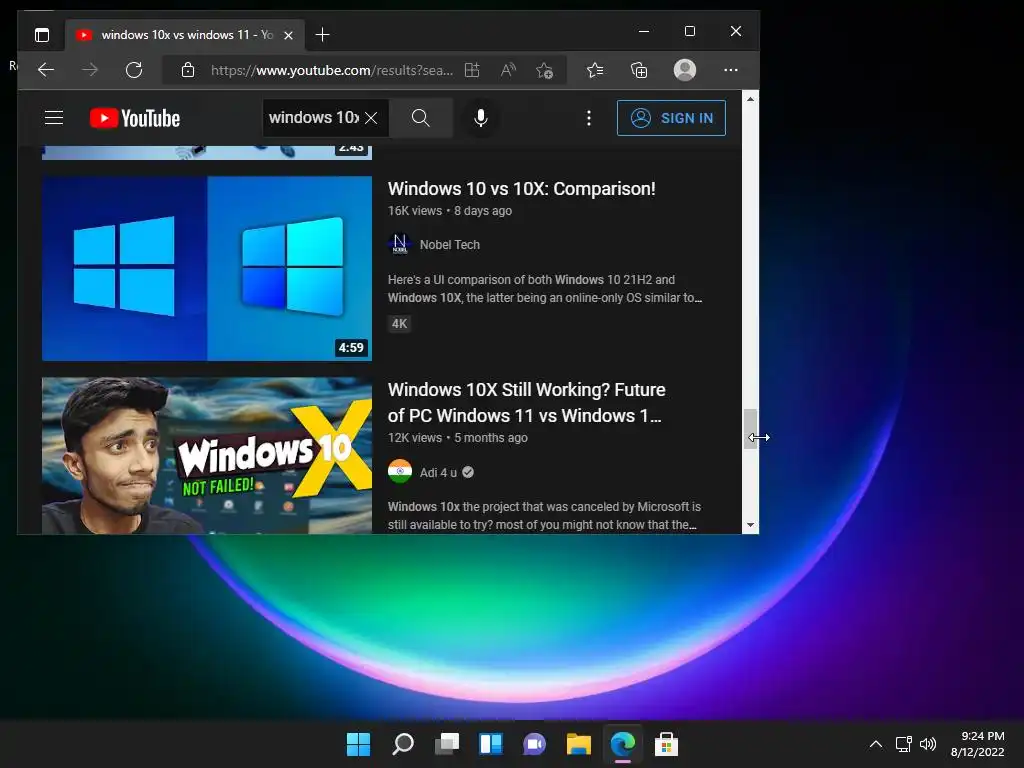Open the Edge tab actions menu
The width and height of the screenshot is (1024, 768).
pyautogui.click(x=42, y=35)
